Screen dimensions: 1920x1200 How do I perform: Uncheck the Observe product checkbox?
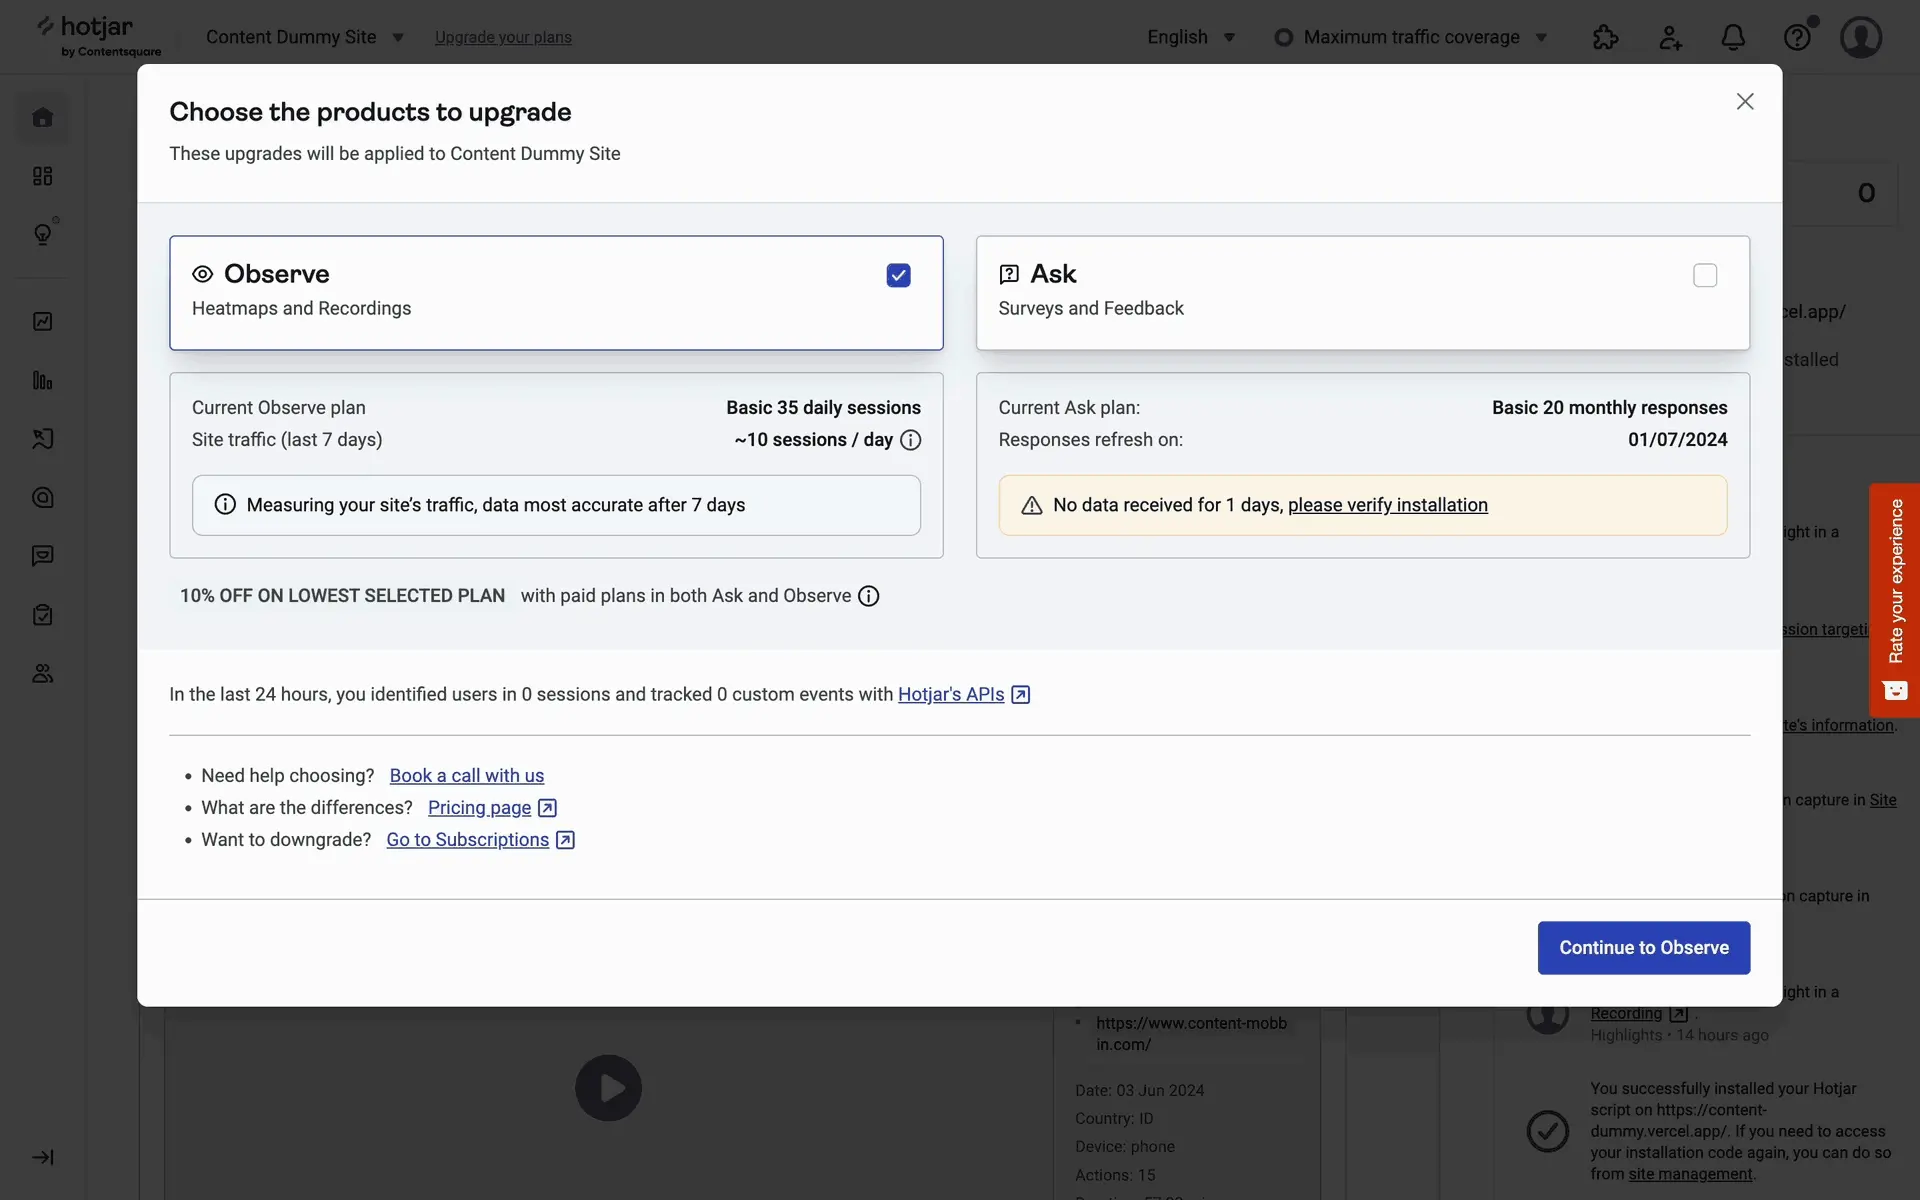(898, 275)
